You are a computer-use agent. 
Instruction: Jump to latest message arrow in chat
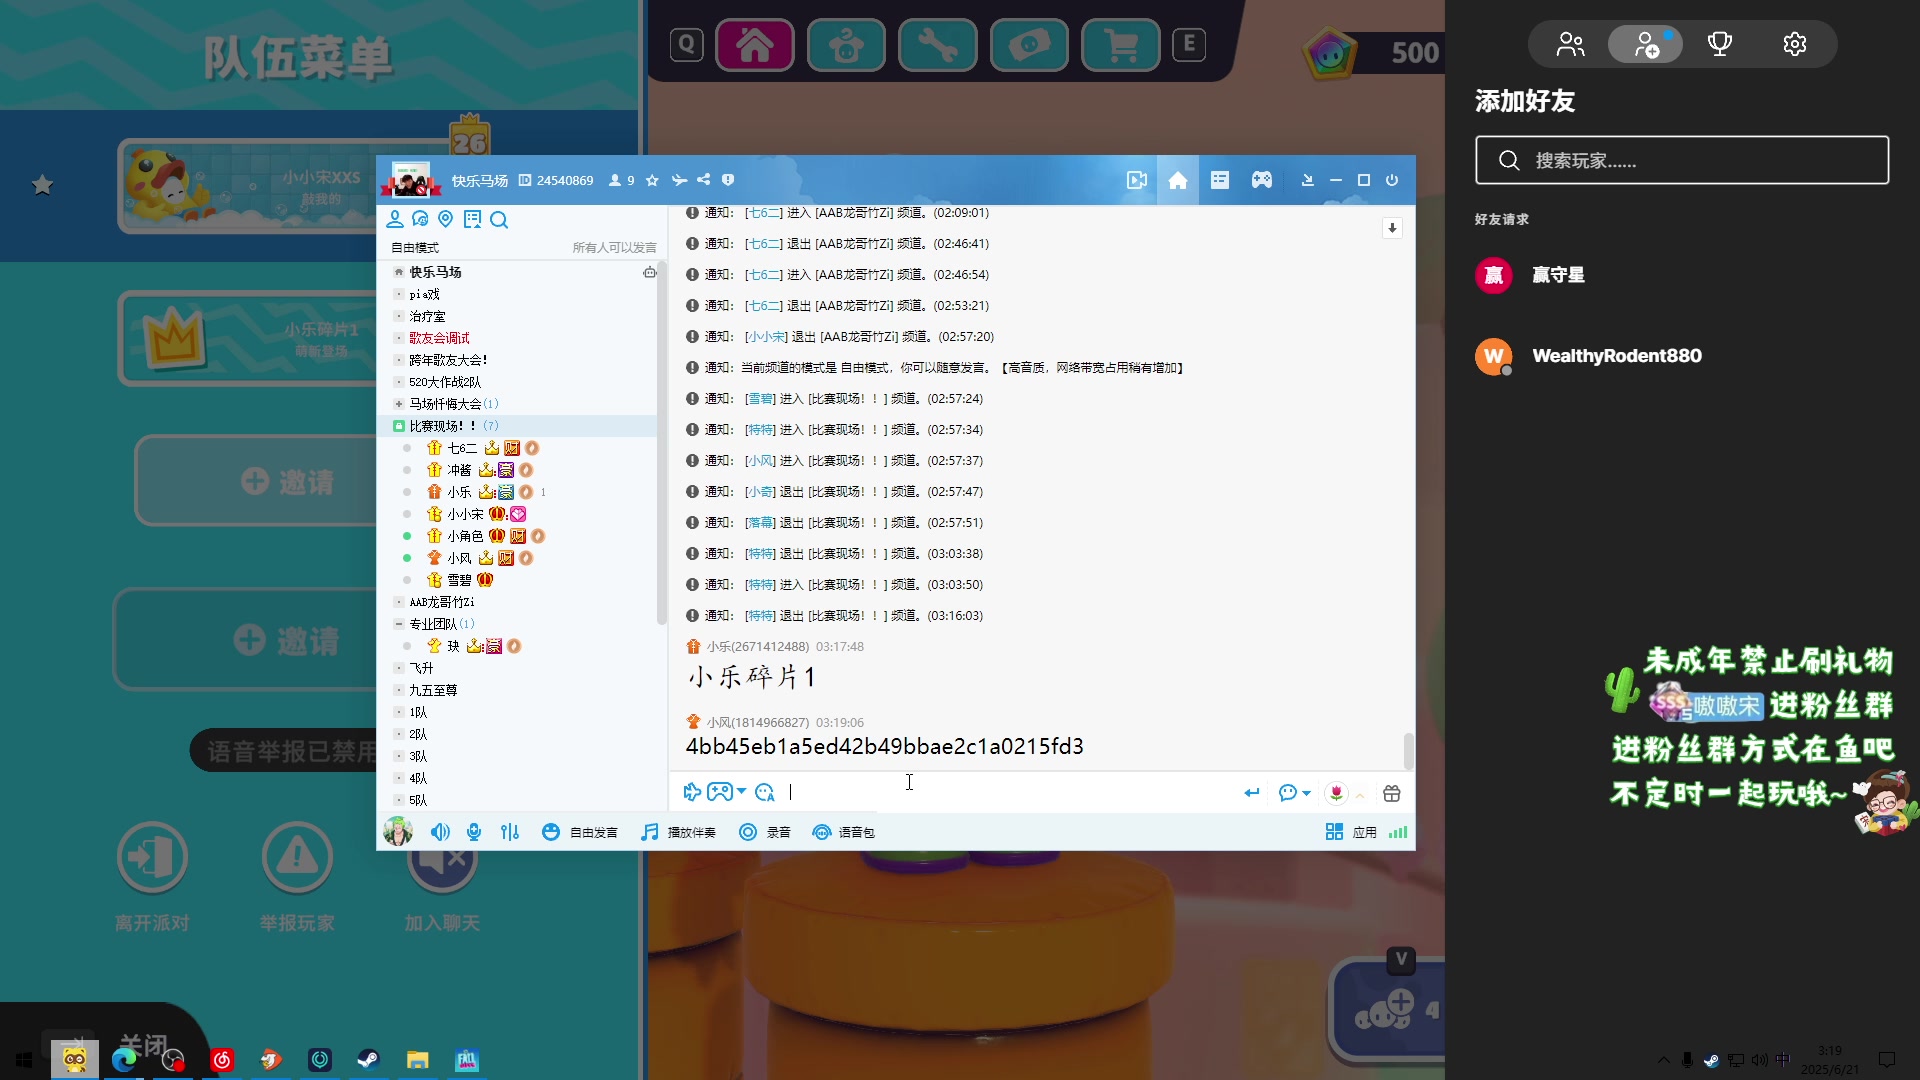click(x=1392, y=228)
